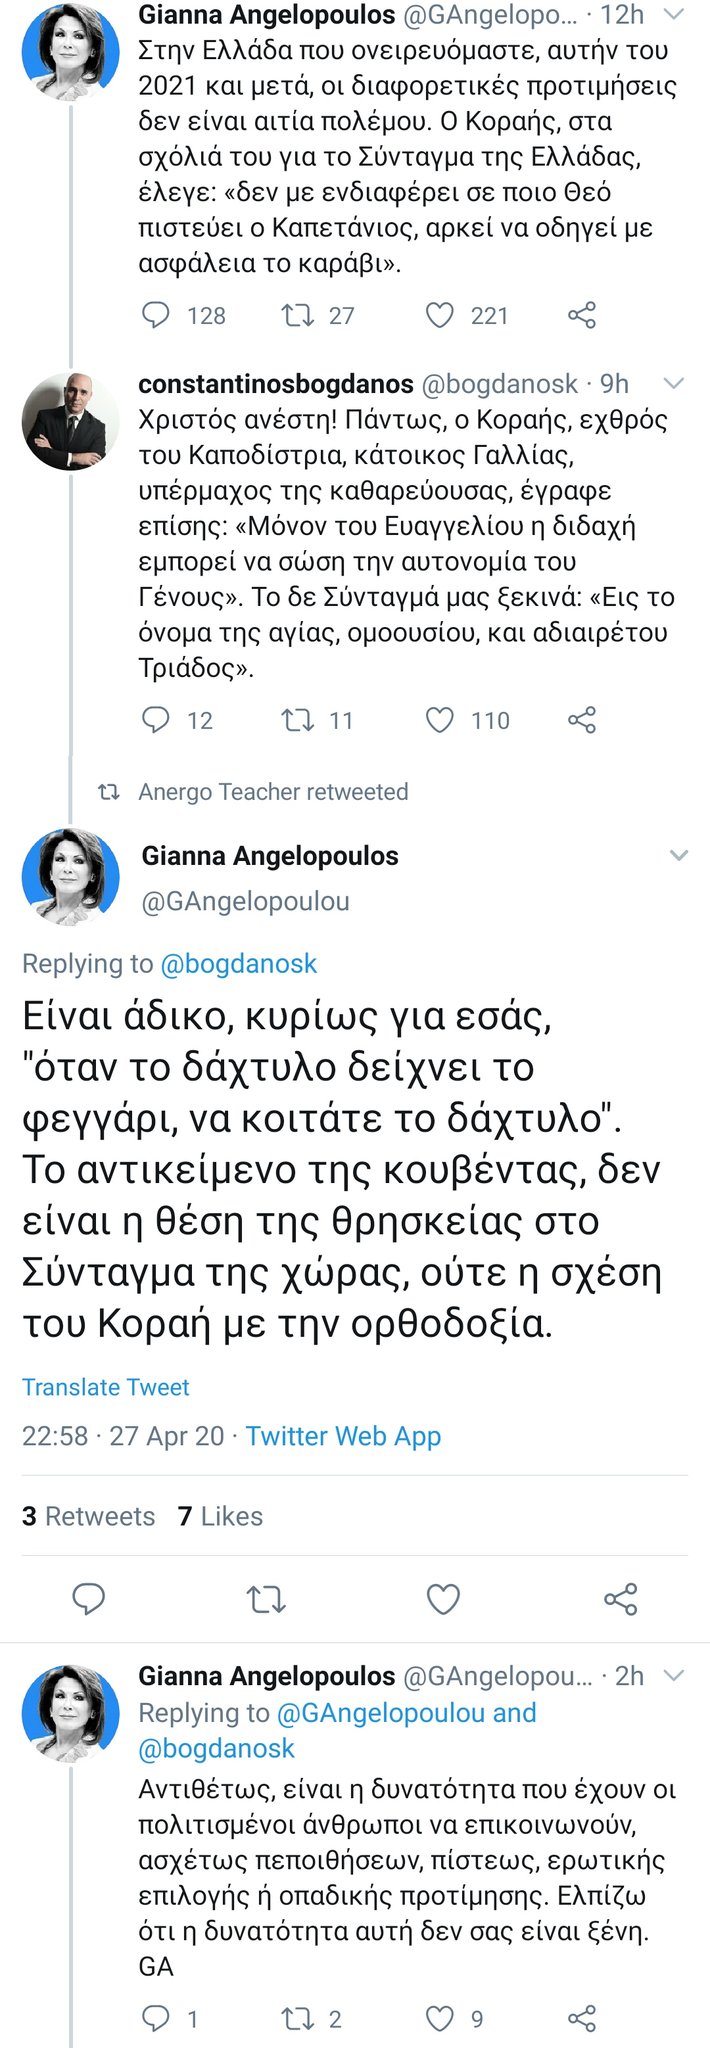Screen dimensions: 710x2048
Task: View the 3 Retweets list
Action: [x=88, y=1516]
